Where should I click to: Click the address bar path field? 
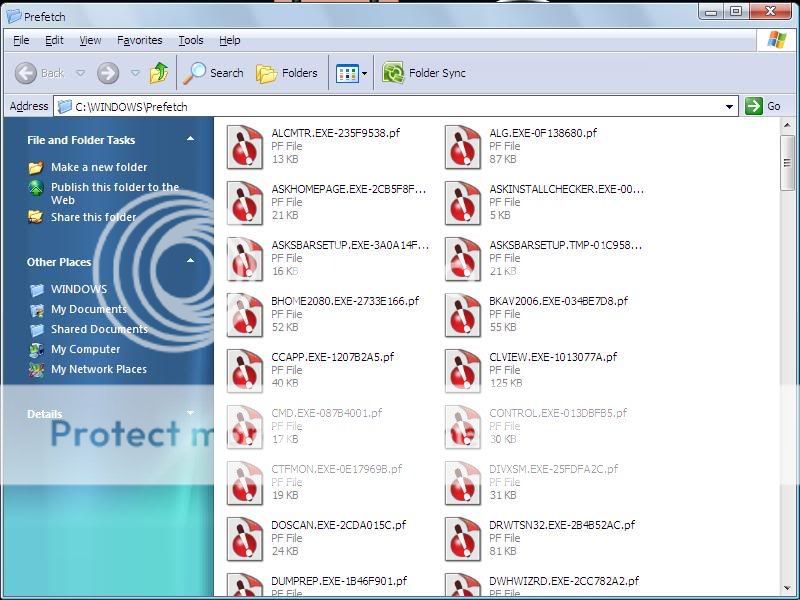click(400, 106)
